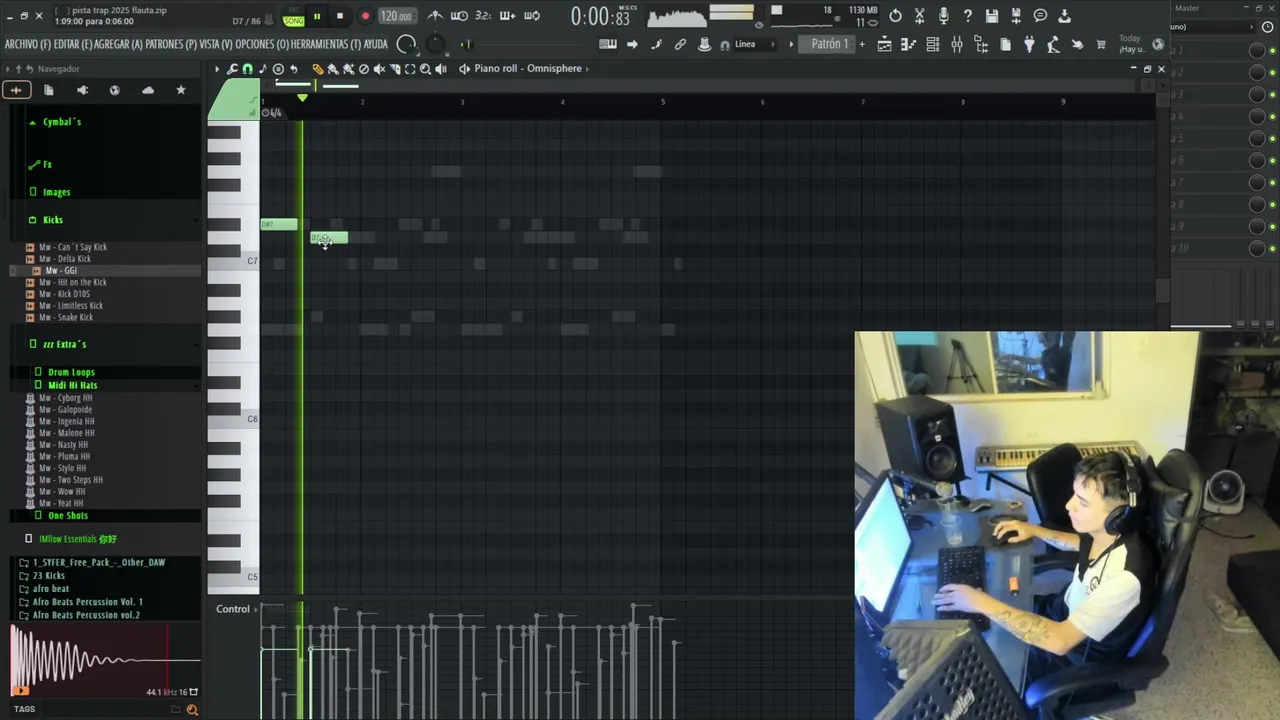Image resolution: width=1280 pixels, height=720 pixels.
Task: Select the Playback speaker tool in piano roll
Action: point(441,69)
